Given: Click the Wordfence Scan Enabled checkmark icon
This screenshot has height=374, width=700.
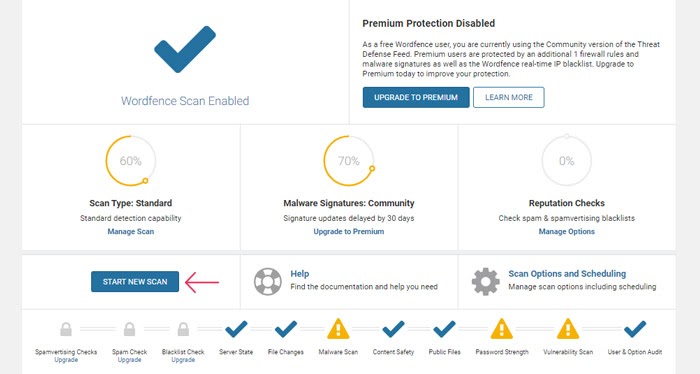Looking at the screenshot, I should 185,49.
